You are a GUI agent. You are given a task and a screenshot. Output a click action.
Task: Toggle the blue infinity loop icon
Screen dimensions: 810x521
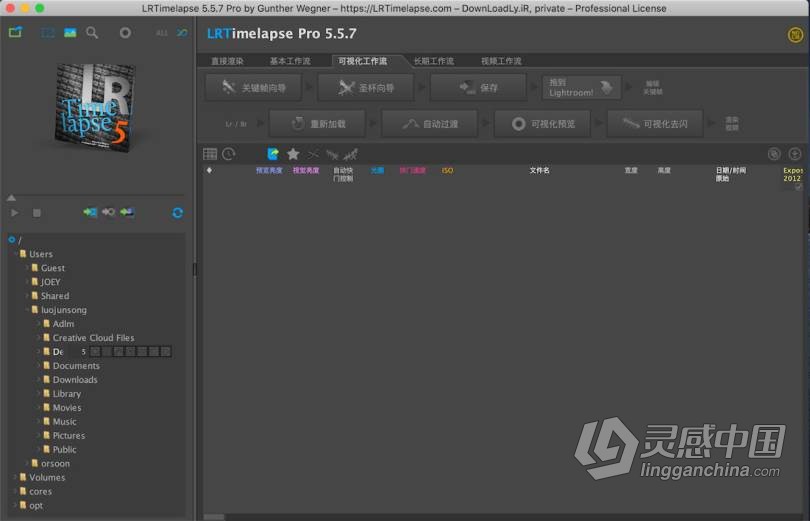(182, 33)
